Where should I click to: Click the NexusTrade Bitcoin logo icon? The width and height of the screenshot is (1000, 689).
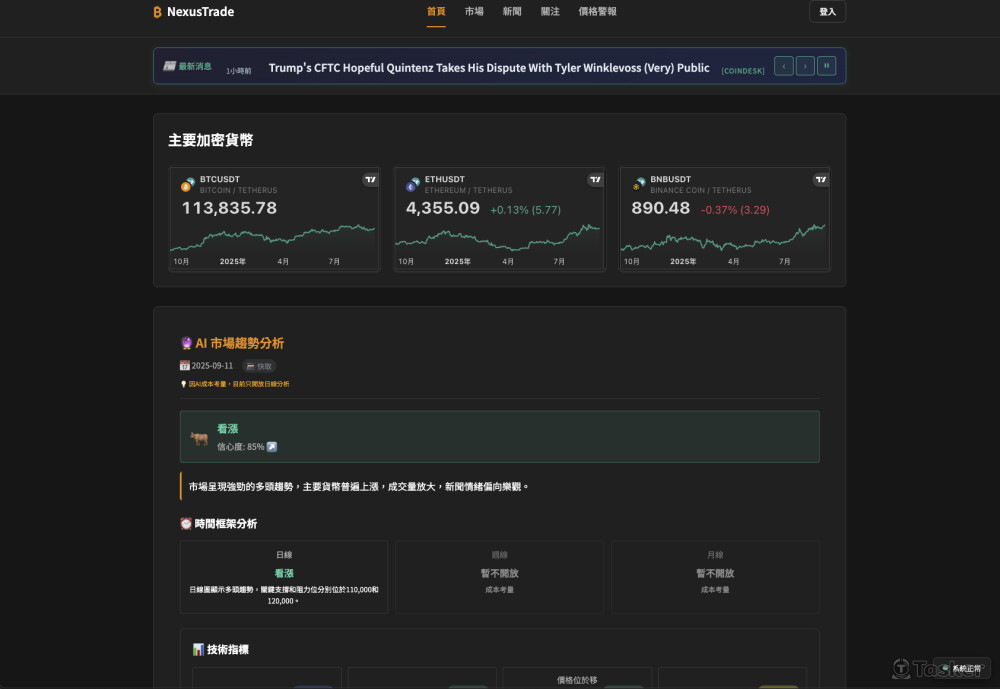tap(157, 12)
